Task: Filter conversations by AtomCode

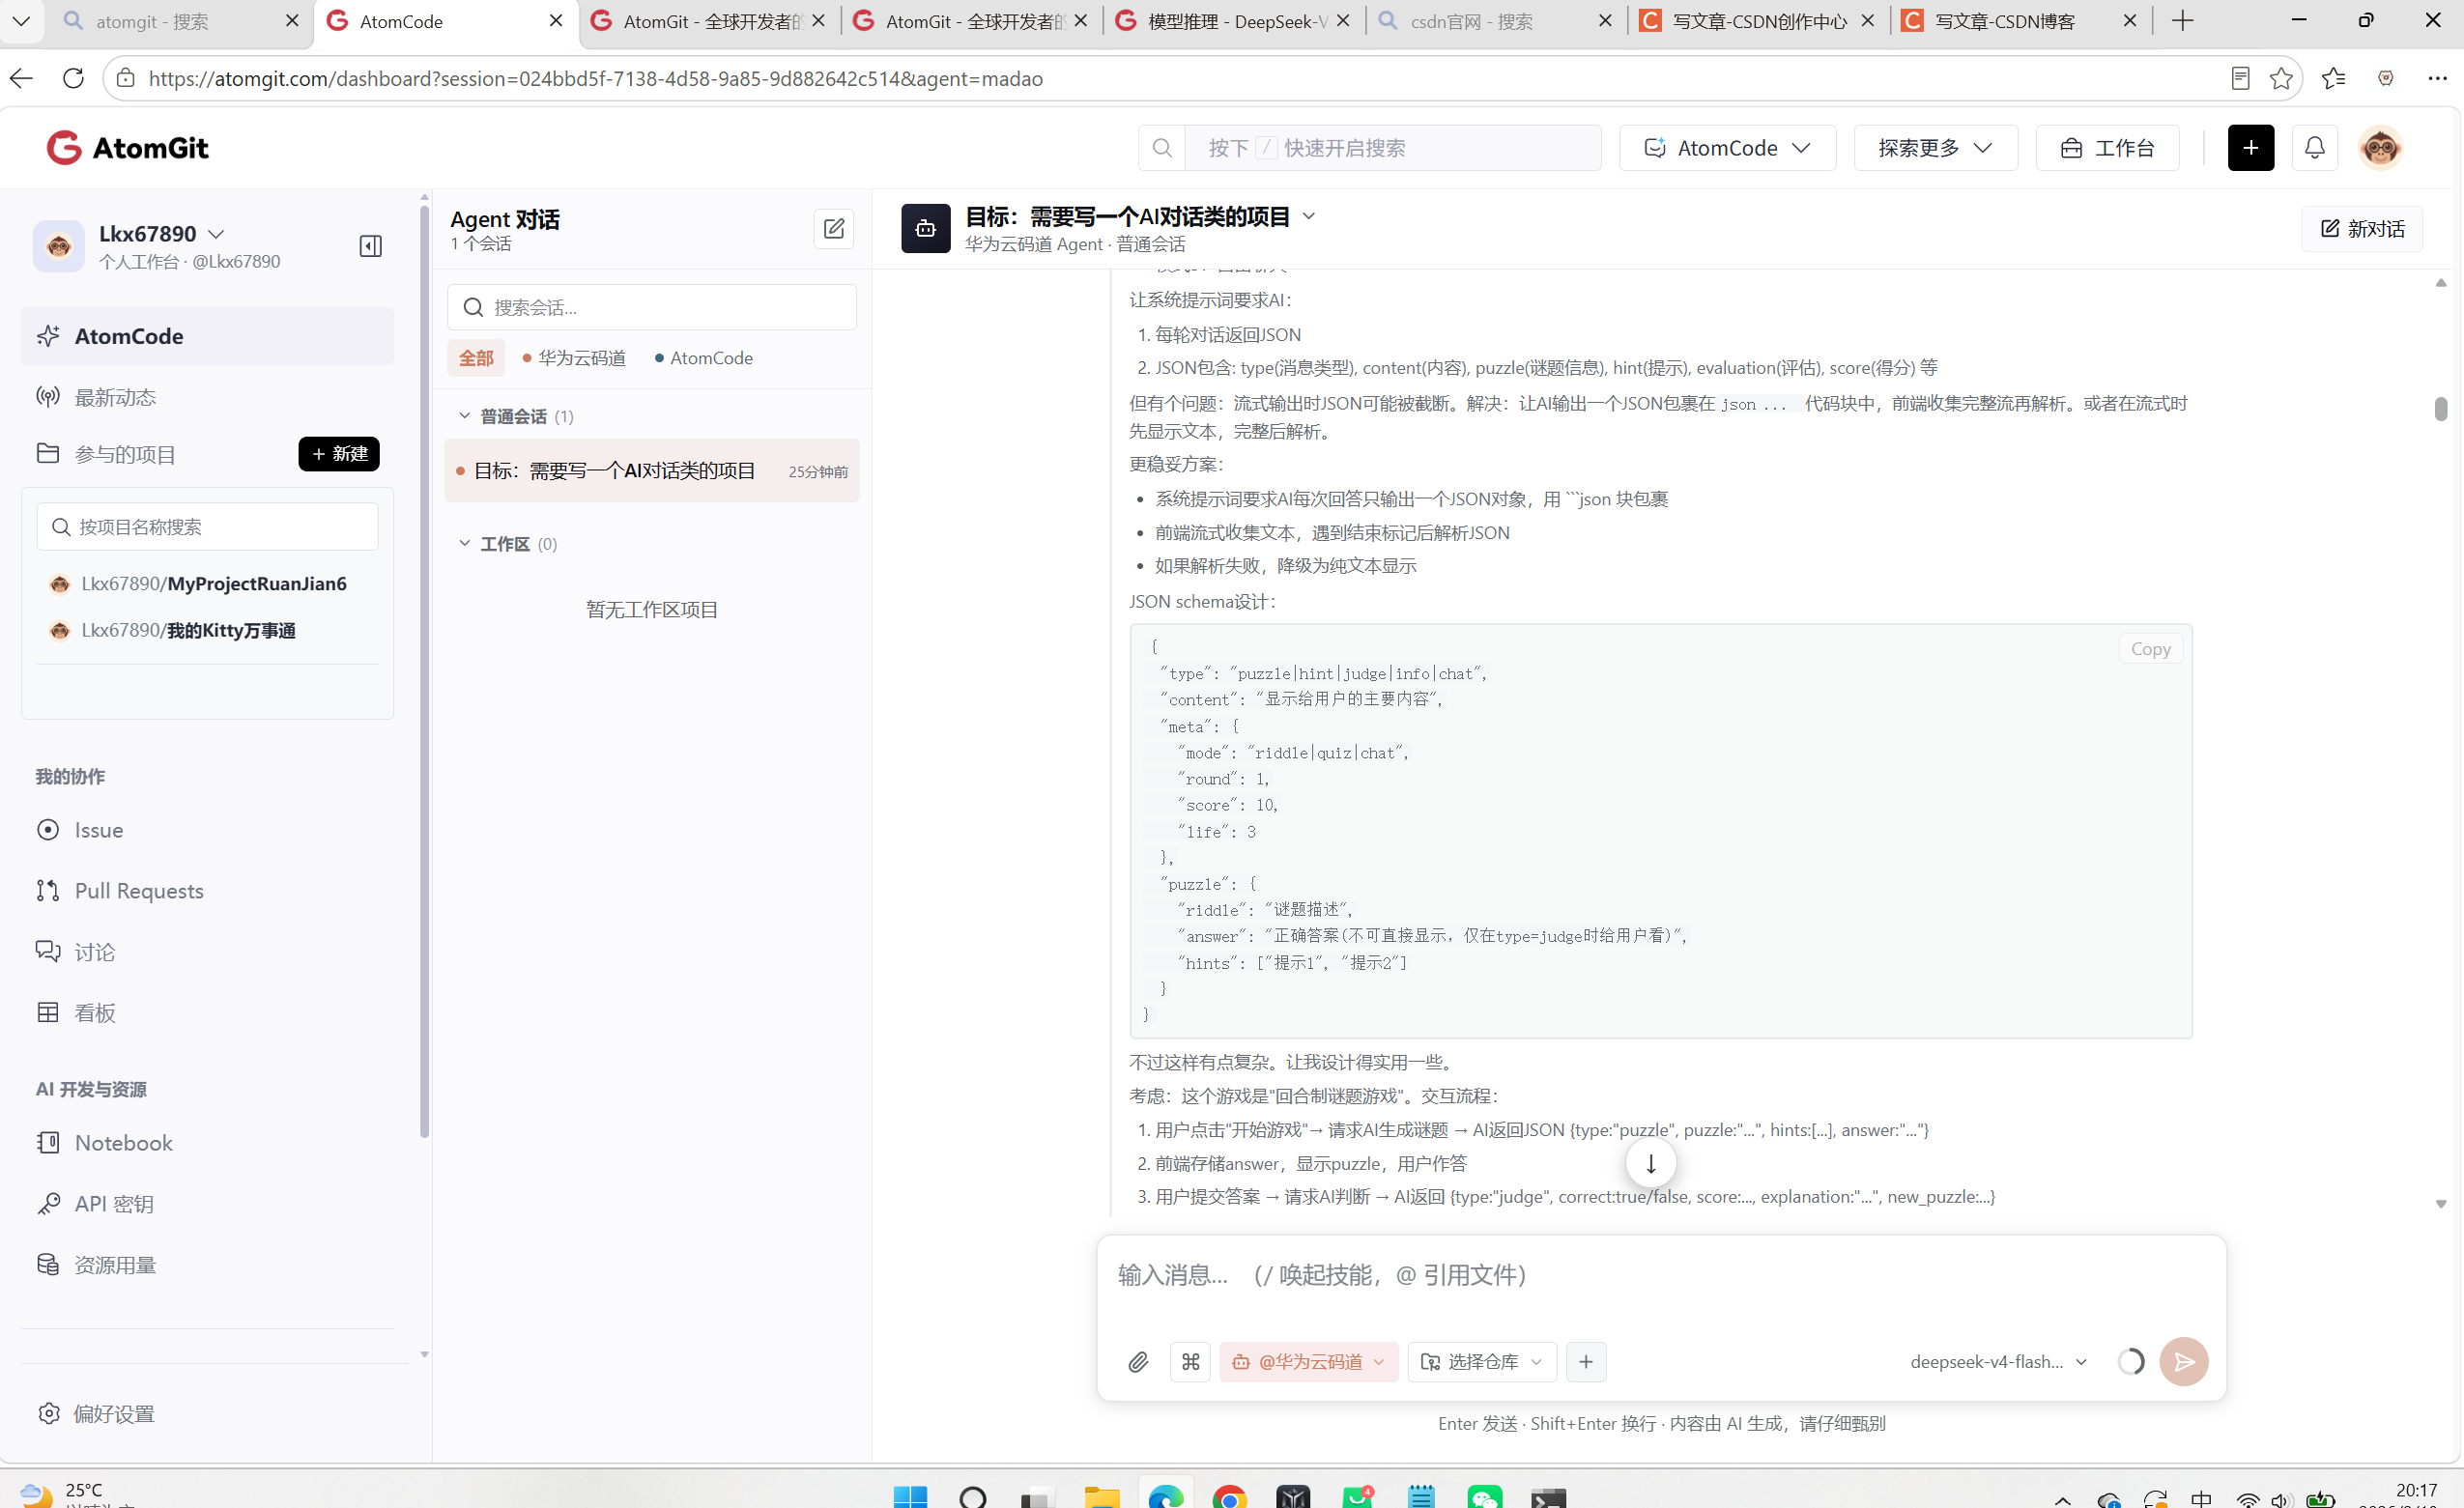Action: 704,358
